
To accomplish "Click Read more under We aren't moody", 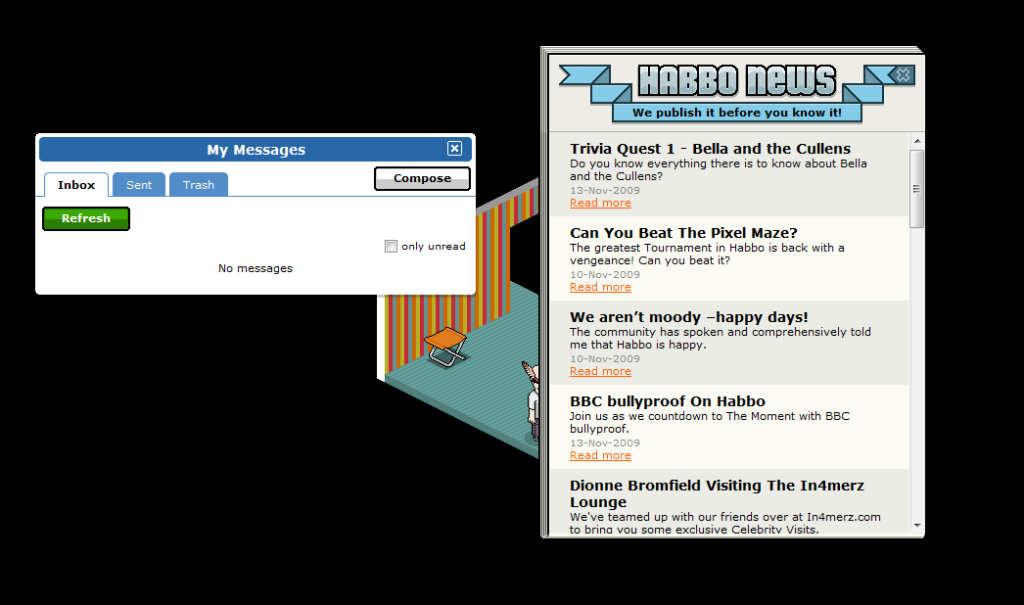I will pyautogui.click(x=600, y=371).
